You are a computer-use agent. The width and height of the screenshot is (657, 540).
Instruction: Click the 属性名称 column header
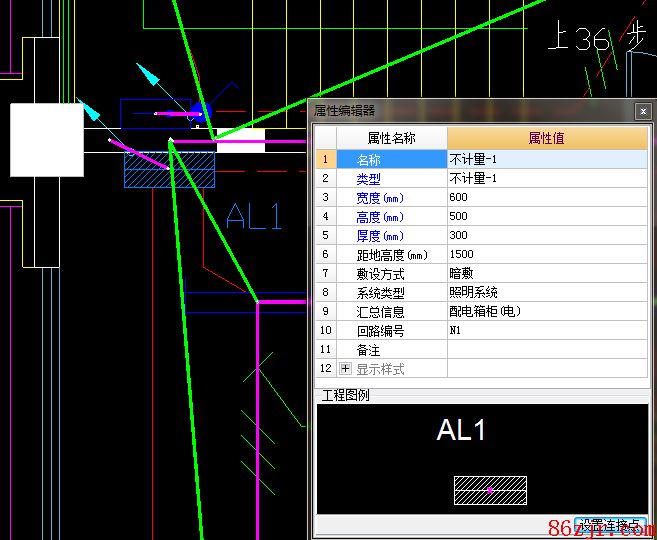pos(391,138)
